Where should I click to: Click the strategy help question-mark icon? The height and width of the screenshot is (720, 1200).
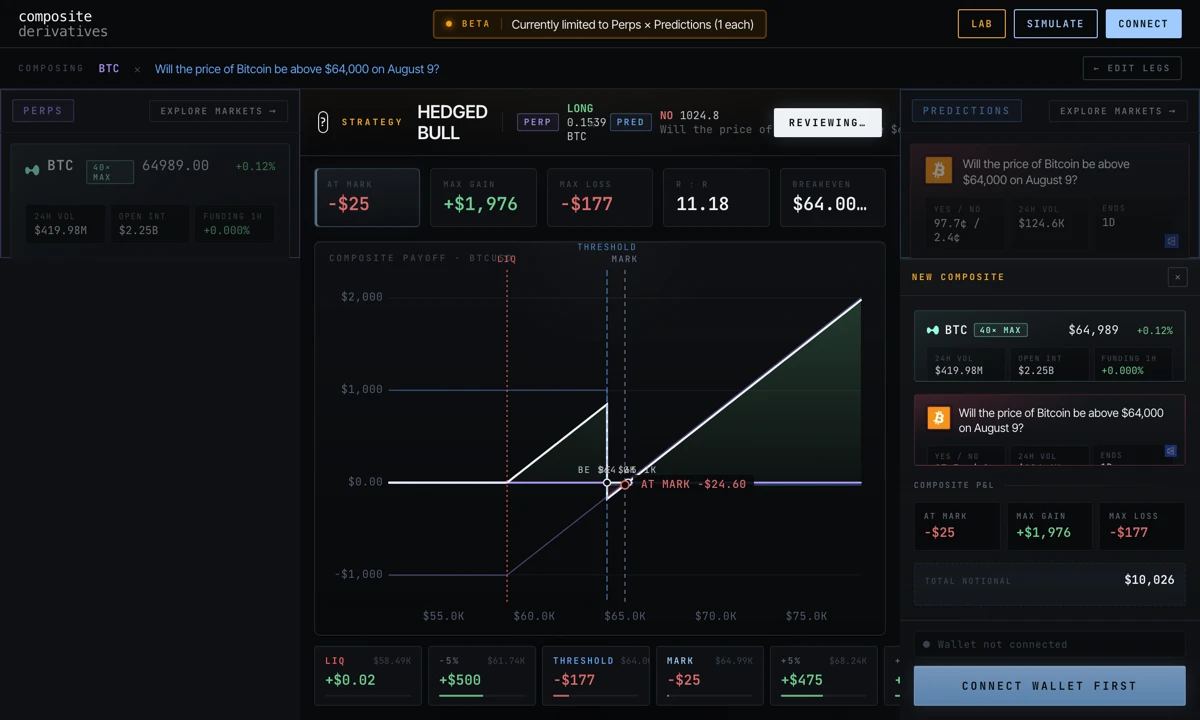[x=323, y=122]
